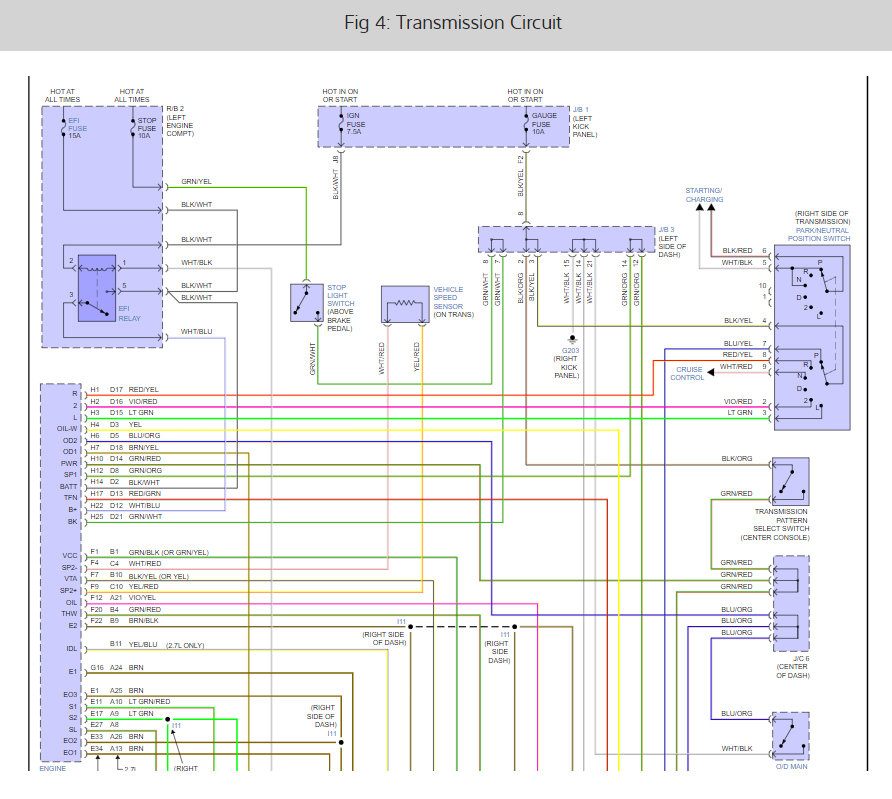
Task: Click the J/B 1 junction block label
Action: [x=581, y=109]
